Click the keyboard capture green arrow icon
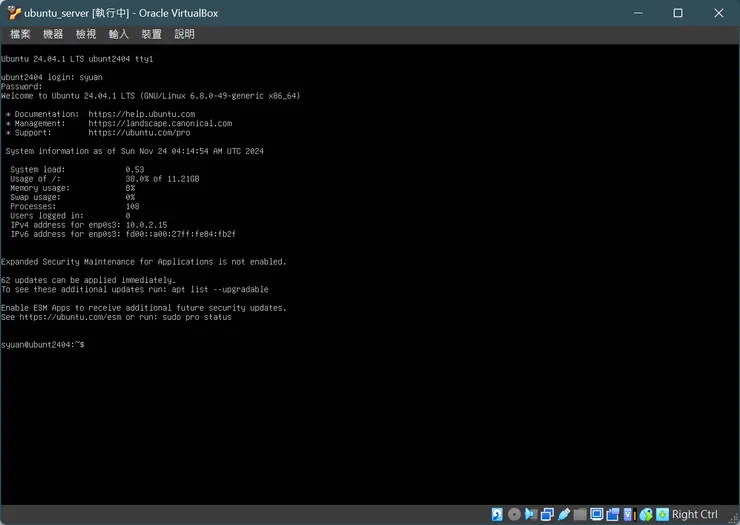The width and height of the screenshot is (740, 525). tap(663, 514)
